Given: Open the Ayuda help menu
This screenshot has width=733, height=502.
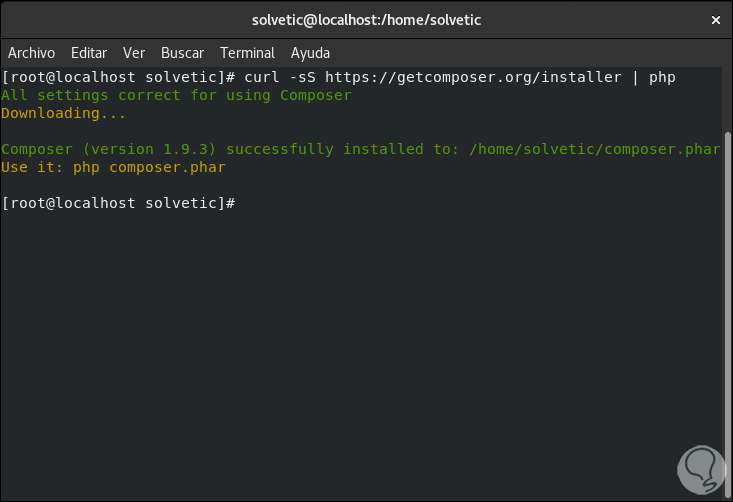Looking at the screenshot, I should (x=310, y=53).
